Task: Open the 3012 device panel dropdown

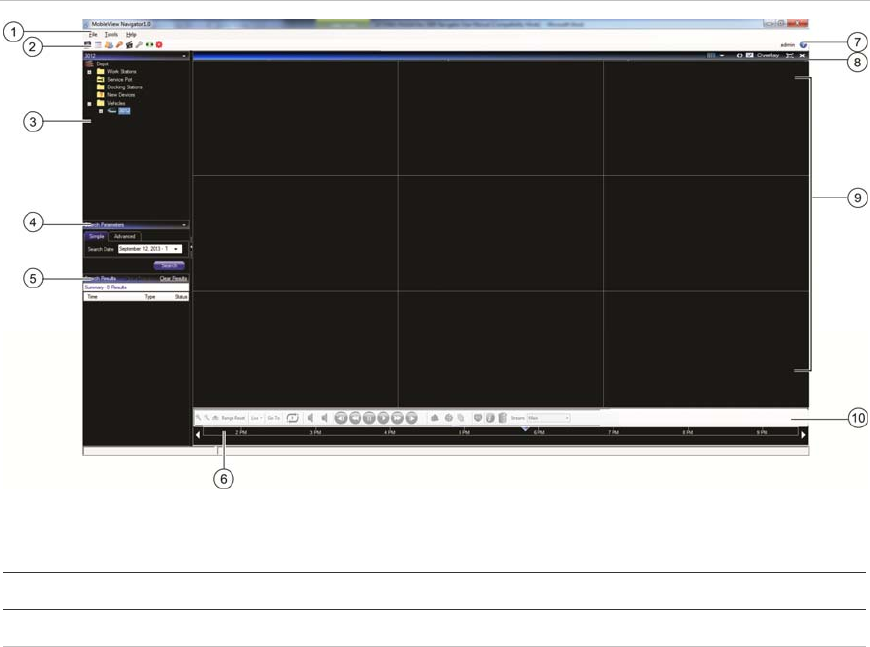Action: point(184,56)
